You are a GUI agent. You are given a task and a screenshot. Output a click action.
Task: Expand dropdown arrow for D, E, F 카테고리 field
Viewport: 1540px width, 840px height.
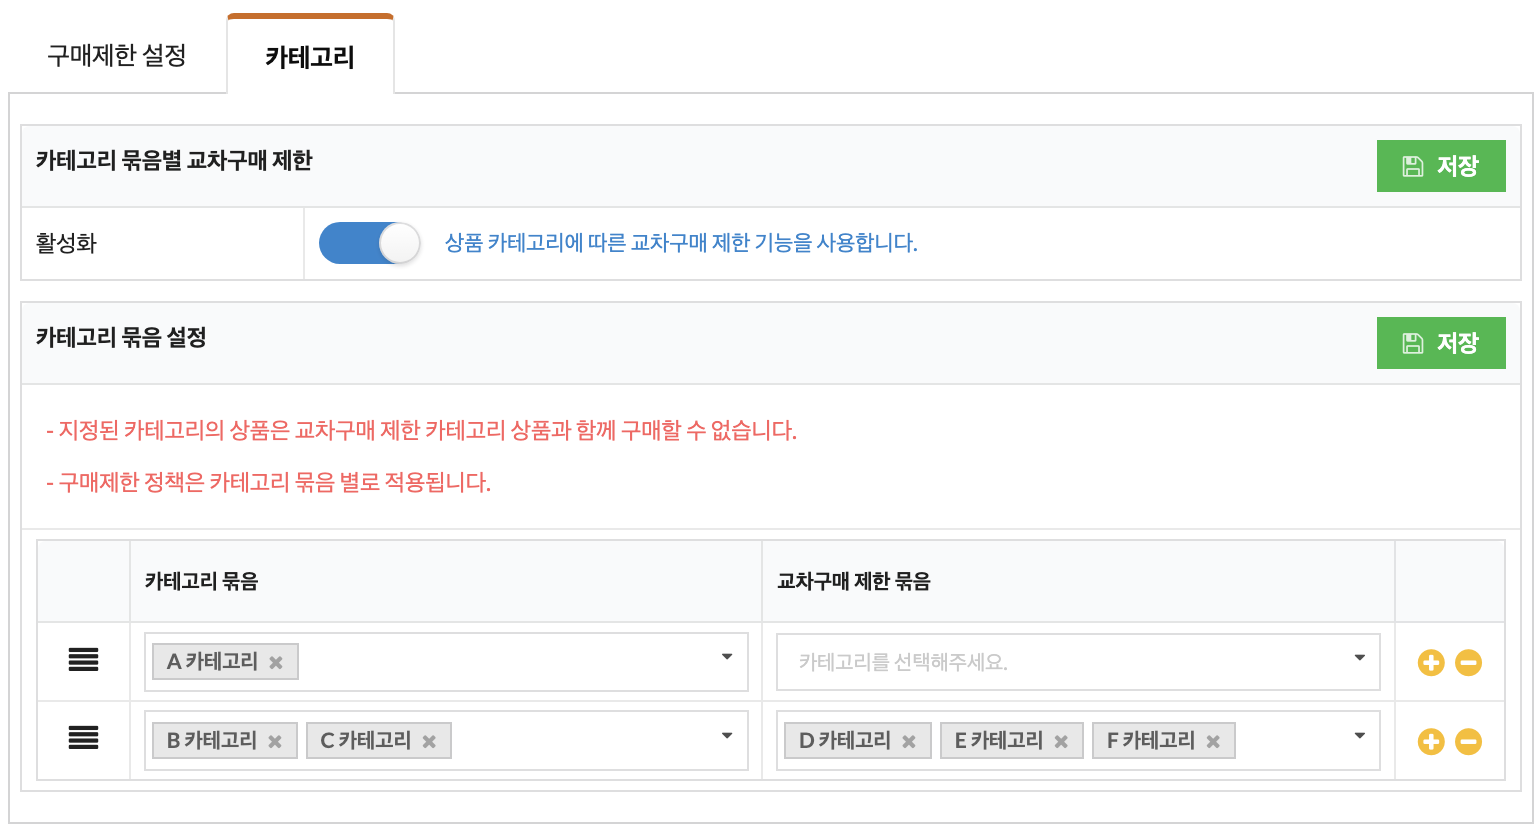pyautogui.click(x=1359, y=736)
